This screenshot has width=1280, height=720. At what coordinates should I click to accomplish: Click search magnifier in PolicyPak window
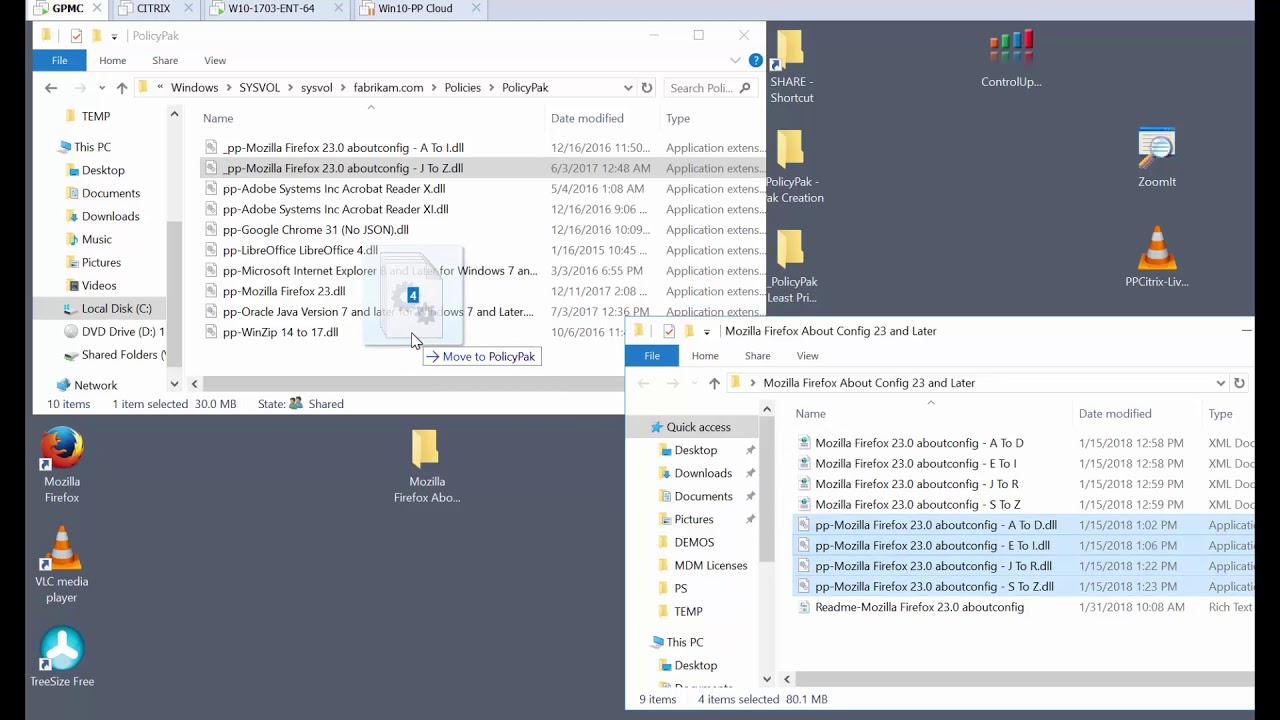(x=745, y=88)
